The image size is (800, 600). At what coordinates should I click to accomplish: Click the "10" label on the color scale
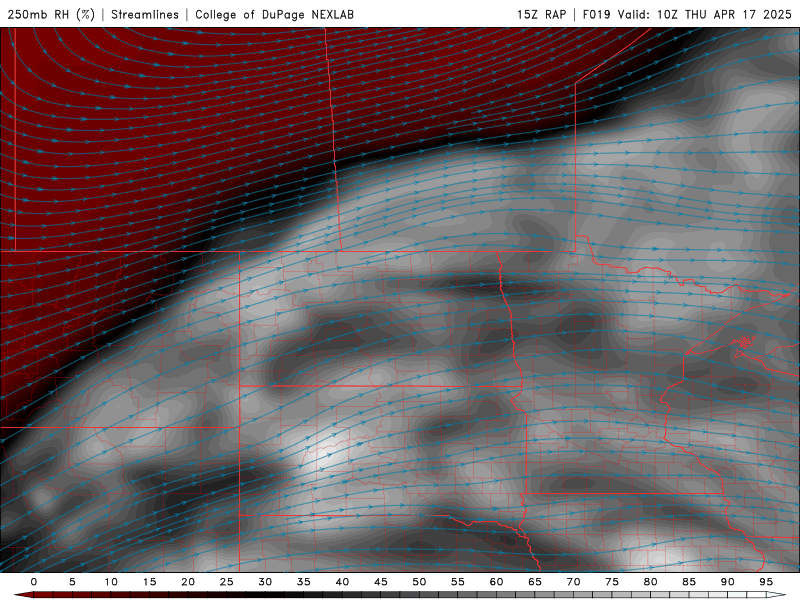click(111, 582)
